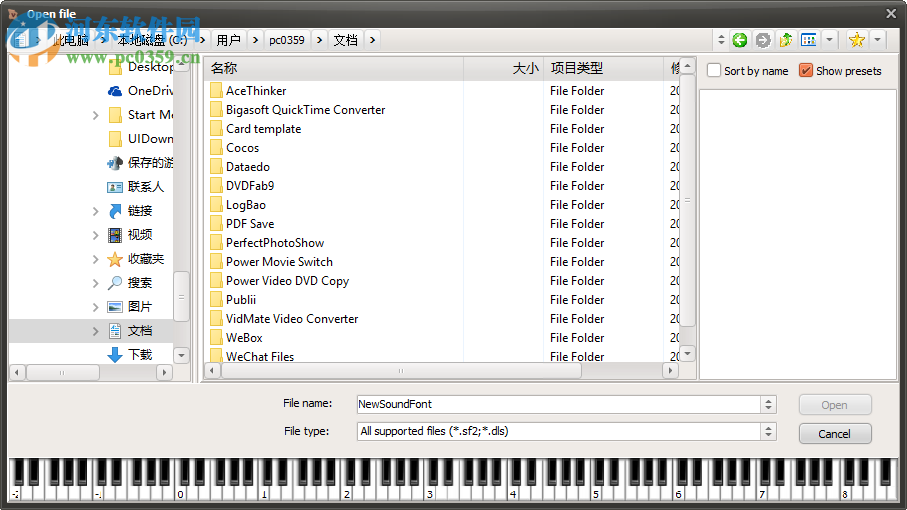Open the favorites dropdown arrow
907x510 pixels.
pyautogui.click(x=877, y=40)
